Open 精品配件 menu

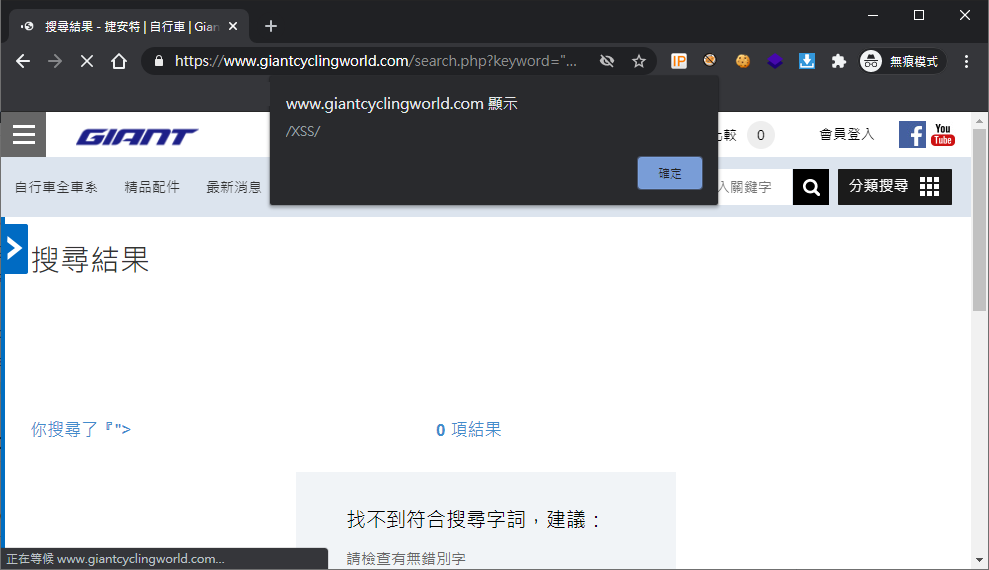point(152,187)
